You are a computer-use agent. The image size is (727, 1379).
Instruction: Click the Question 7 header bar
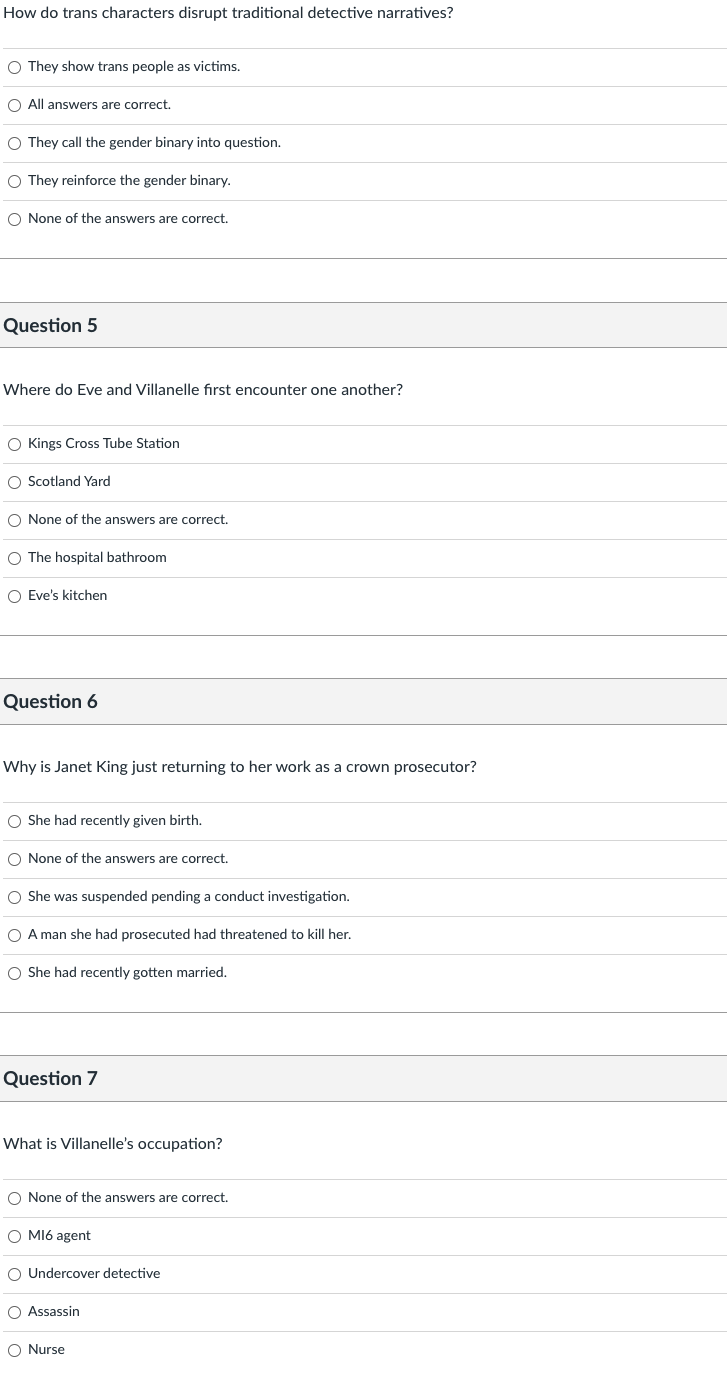pos(363,1078)
